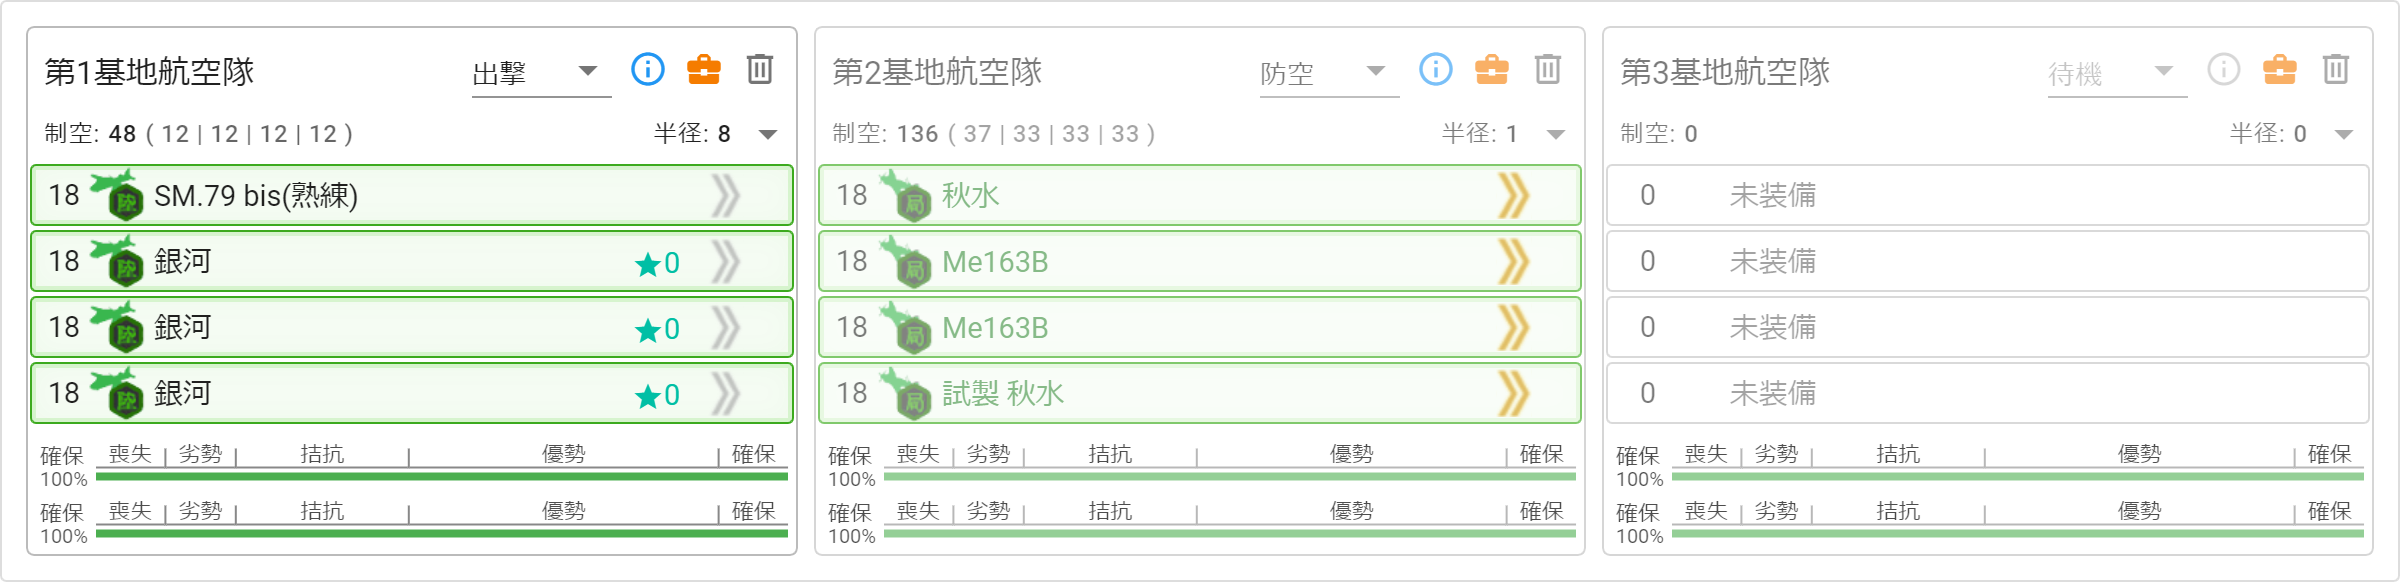Open info for 第2基地航空隊
The image size is (2400, 582).
1436,69
